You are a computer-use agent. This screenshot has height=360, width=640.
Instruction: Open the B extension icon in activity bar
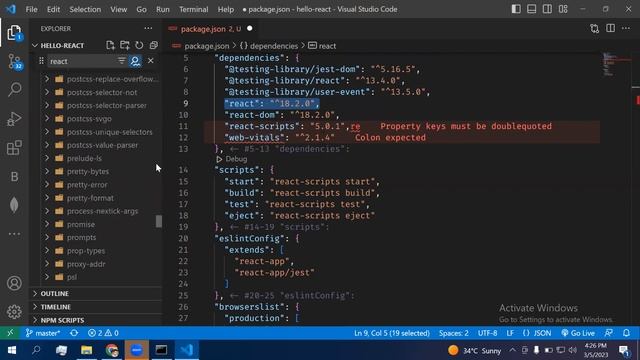[14, 176]
